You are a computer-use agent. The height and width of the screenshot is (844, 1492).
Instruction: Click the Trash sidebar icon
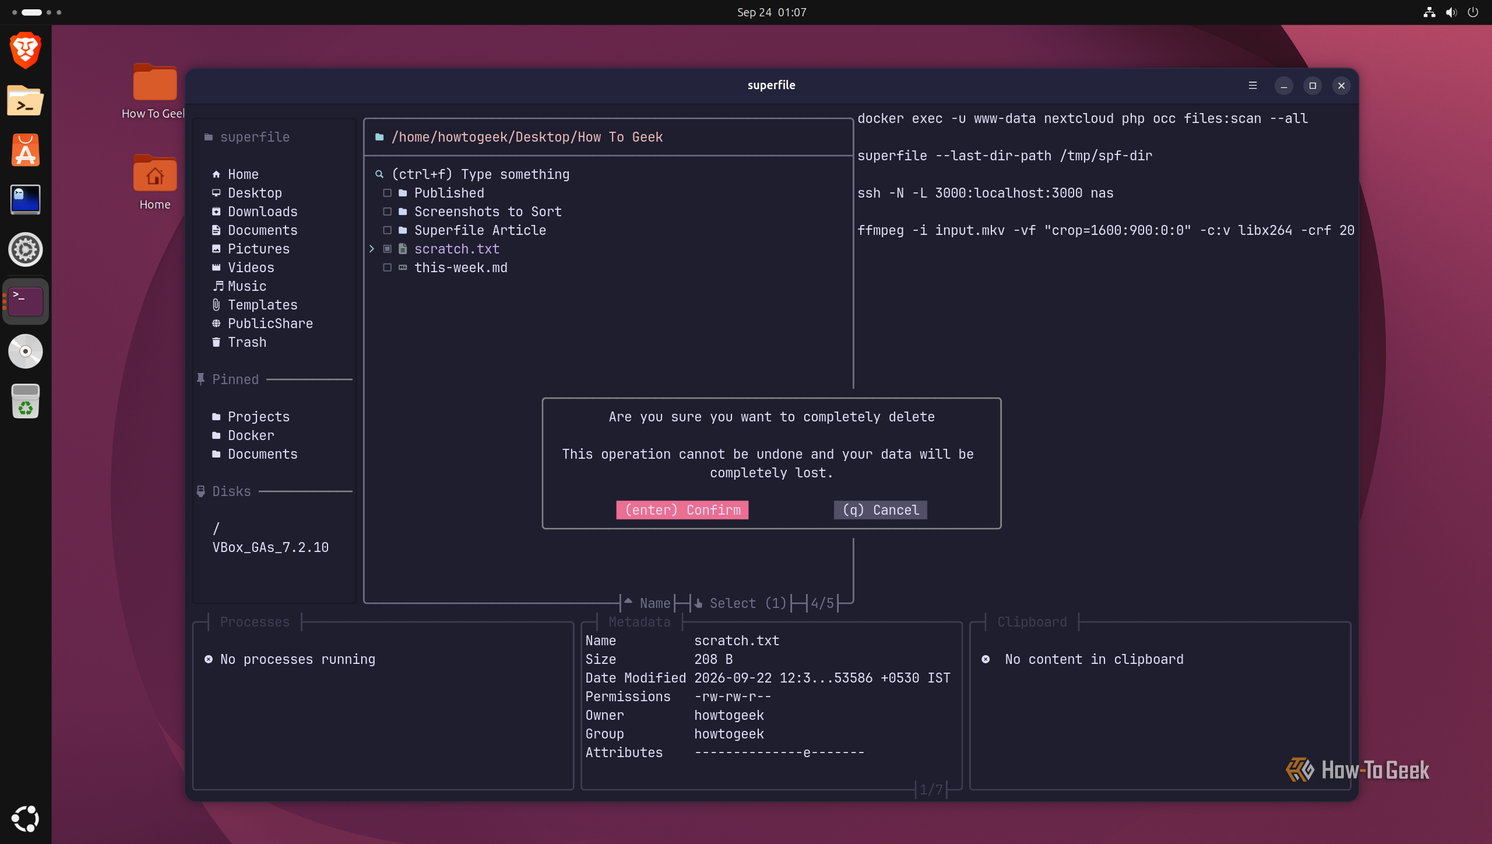coord(216,342)
